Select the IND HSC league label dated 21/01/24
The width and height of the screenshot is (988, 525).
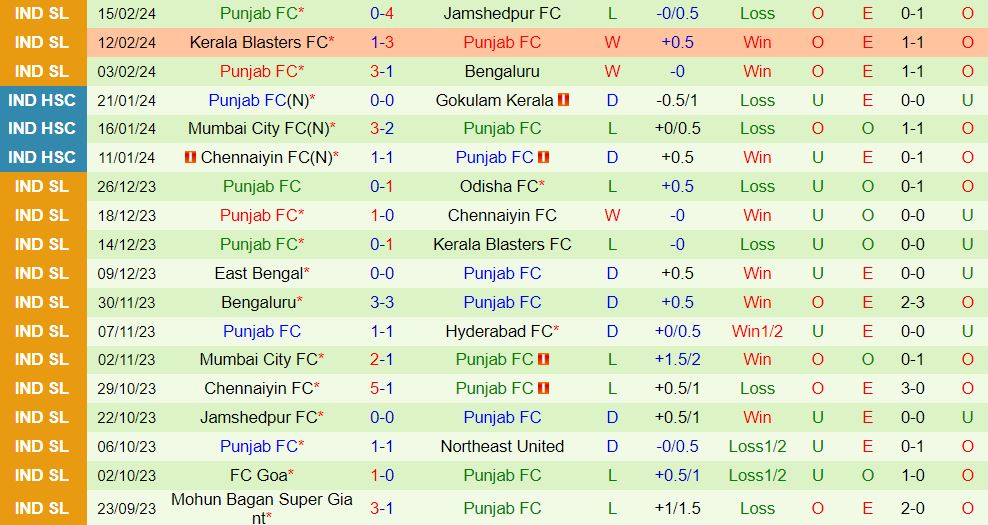tap(43, 100)
